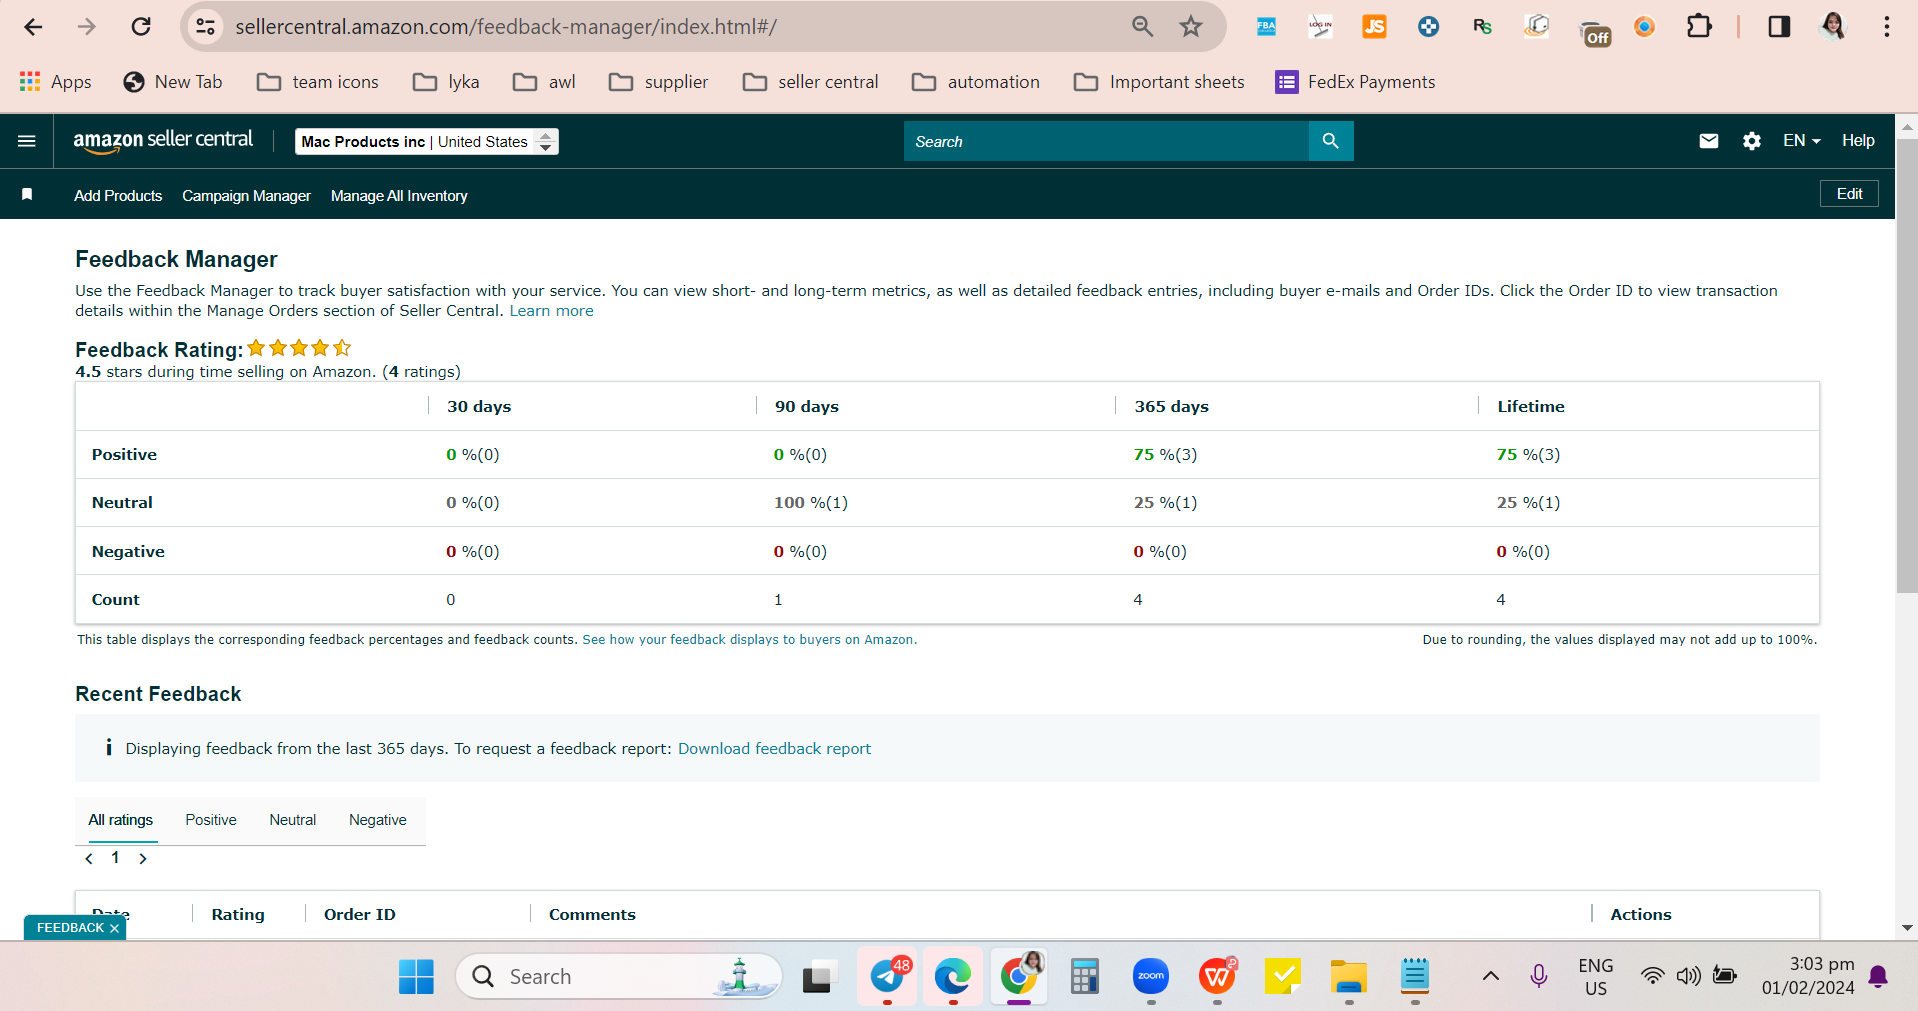Viewport: 1918px width, 1011px height.
Task: Open the settings gear icon
Action: pos(1751,141)
